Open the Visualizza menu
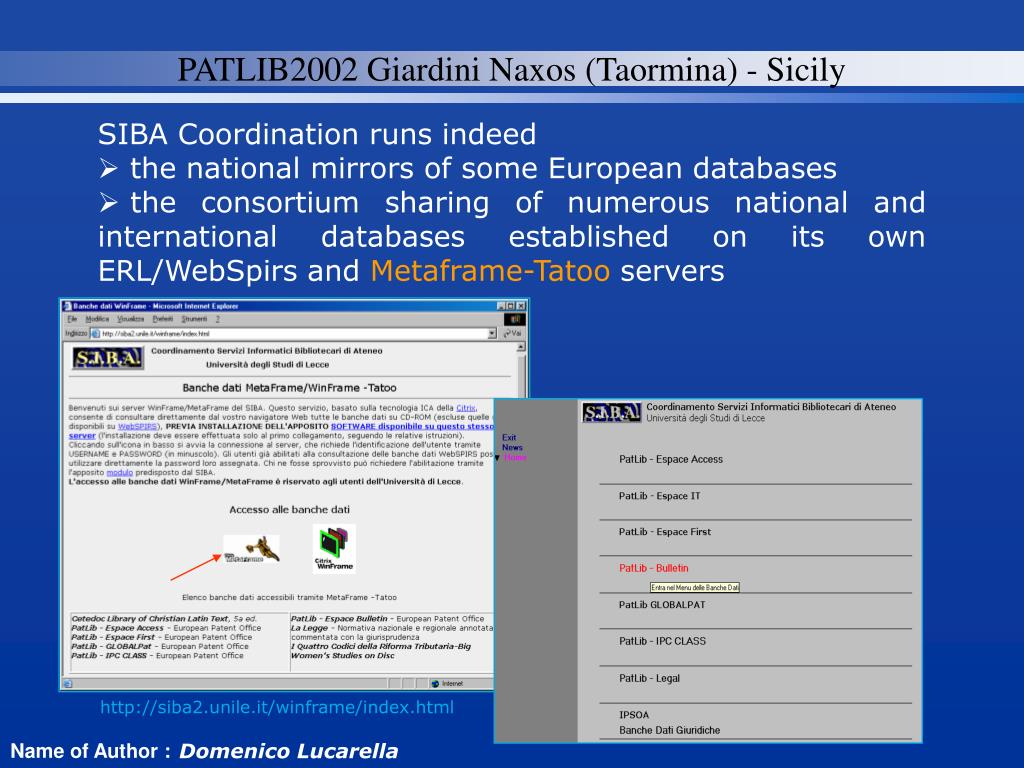Viewport: 1024px width, 768px height. pyautogui.click(x=131, y=319)
